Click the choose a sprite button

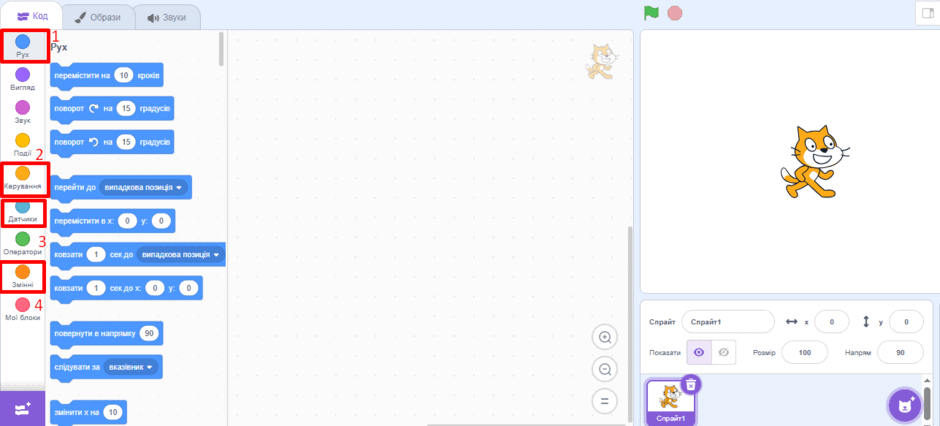(x=904, y=405)
